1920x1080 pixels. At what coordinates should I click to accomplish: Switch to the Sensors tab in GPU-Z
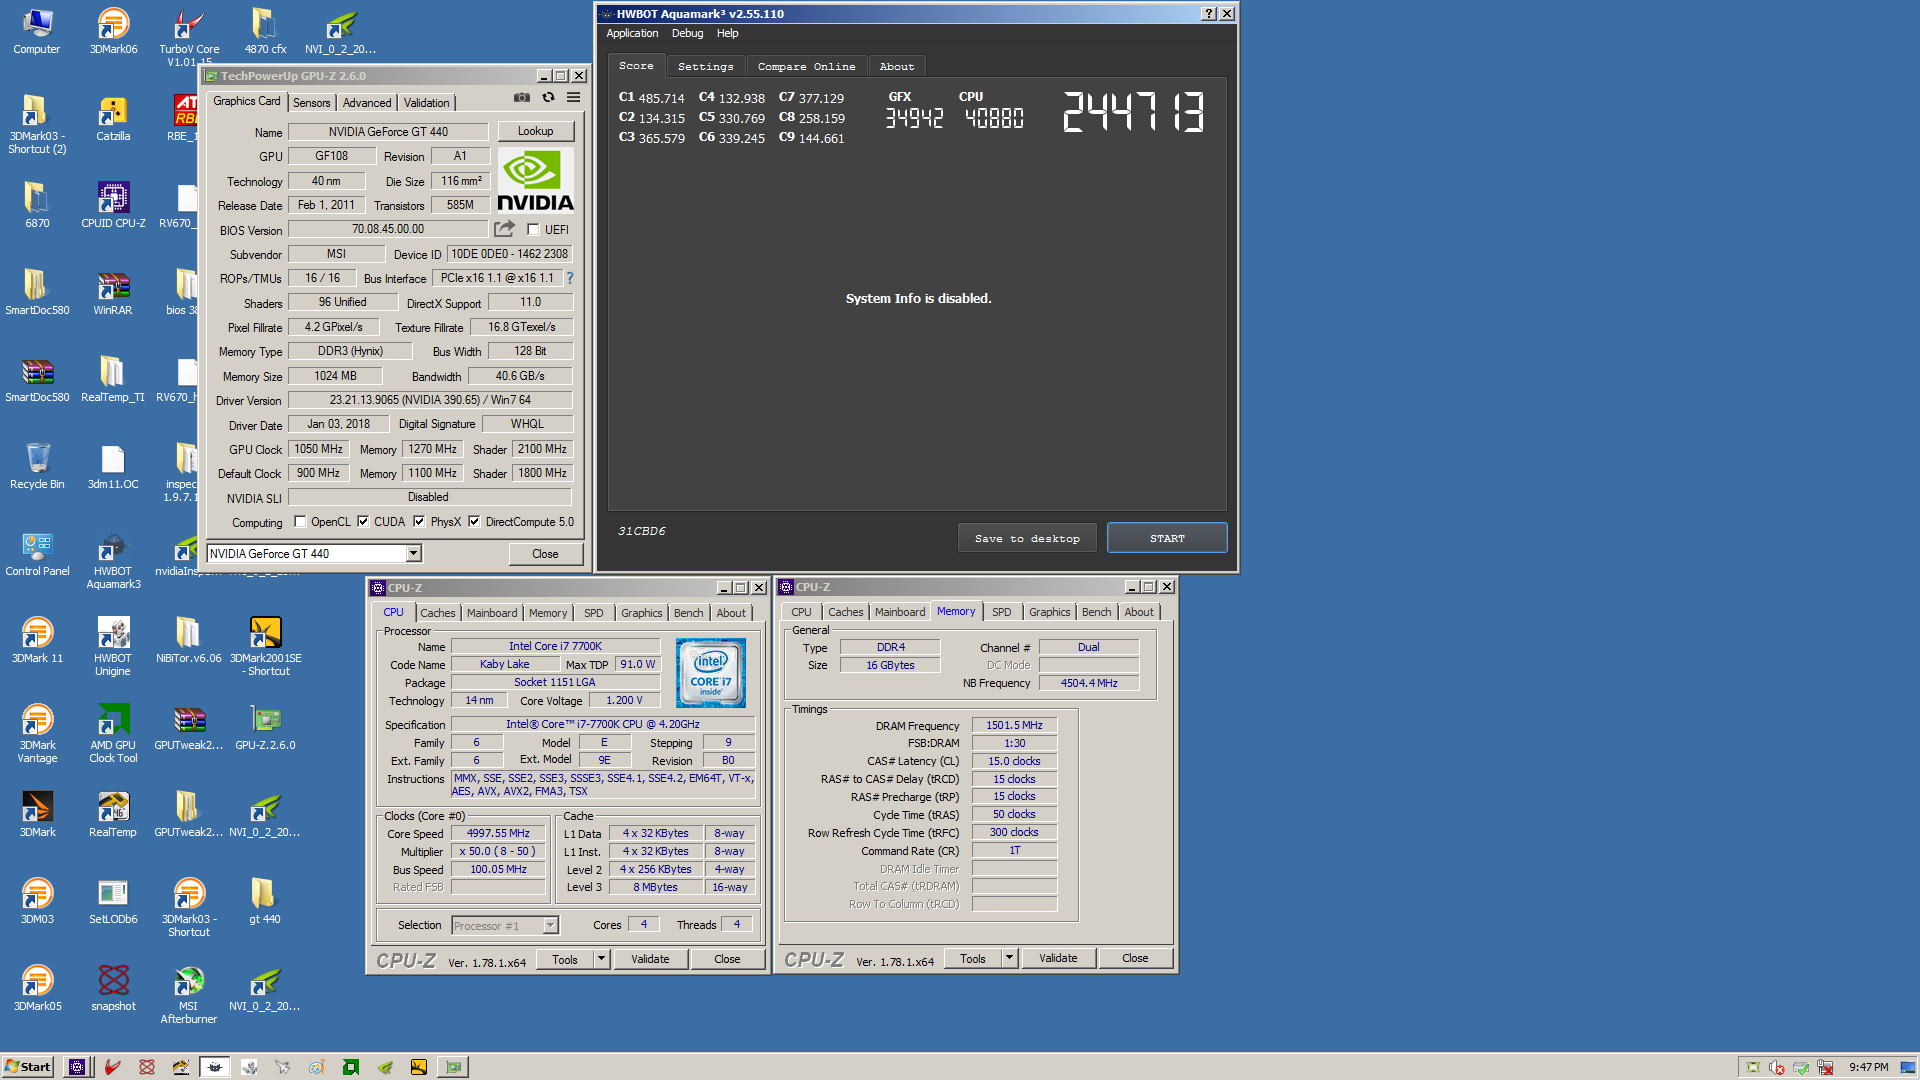click(311, 103)
